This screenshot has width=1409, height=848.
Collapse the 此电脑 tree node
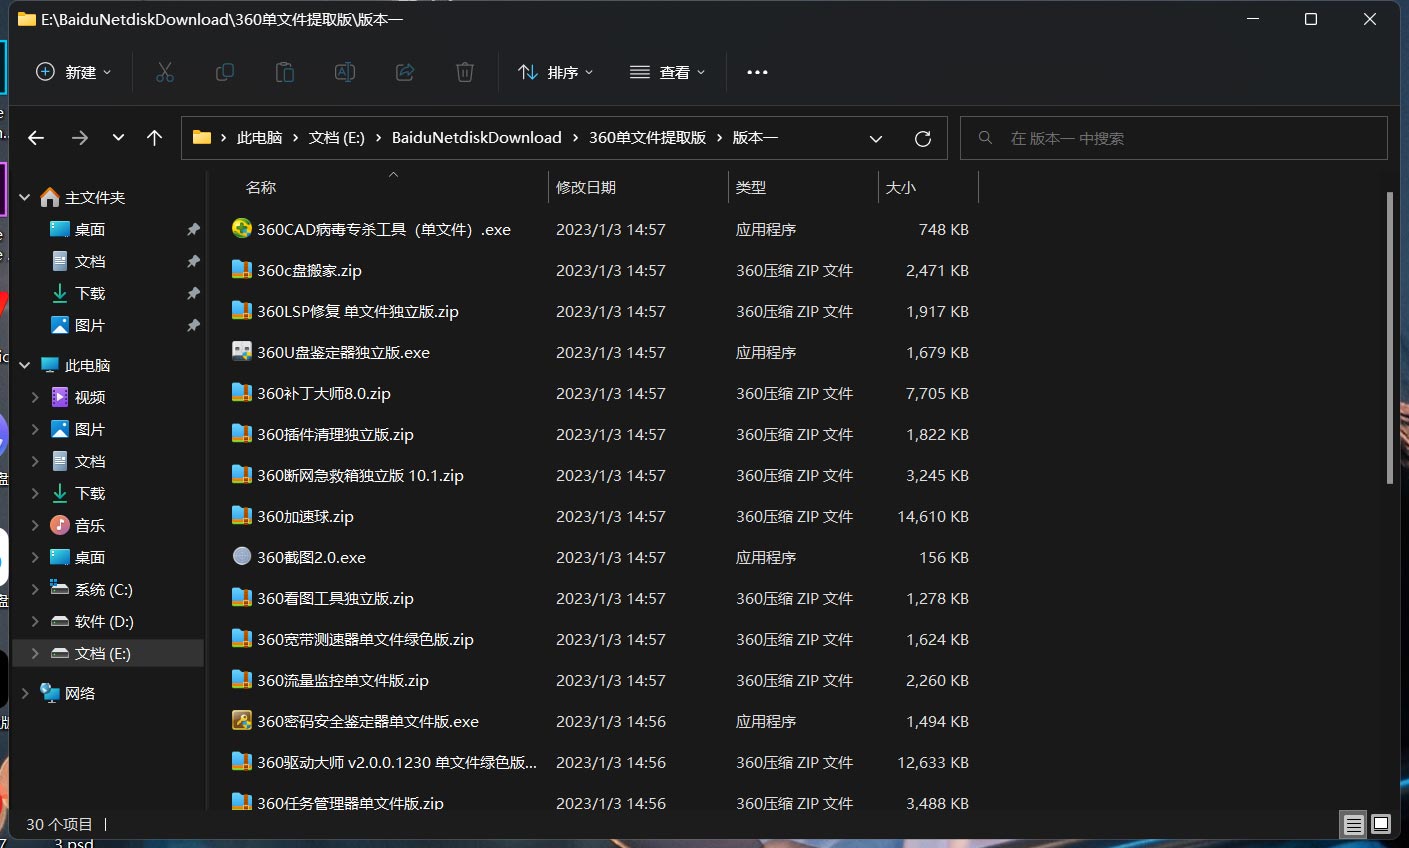(x=25, y=366)
